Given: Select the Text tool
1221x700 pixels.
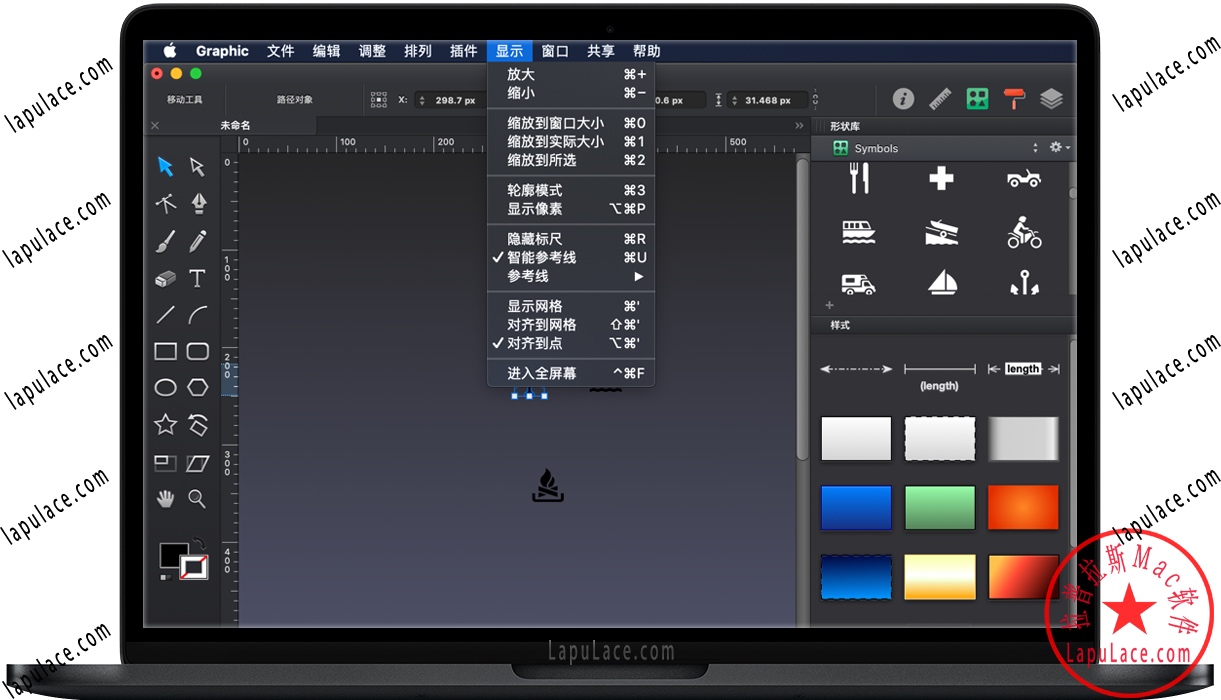Looking at the screenshot, I should pos(197,277).
